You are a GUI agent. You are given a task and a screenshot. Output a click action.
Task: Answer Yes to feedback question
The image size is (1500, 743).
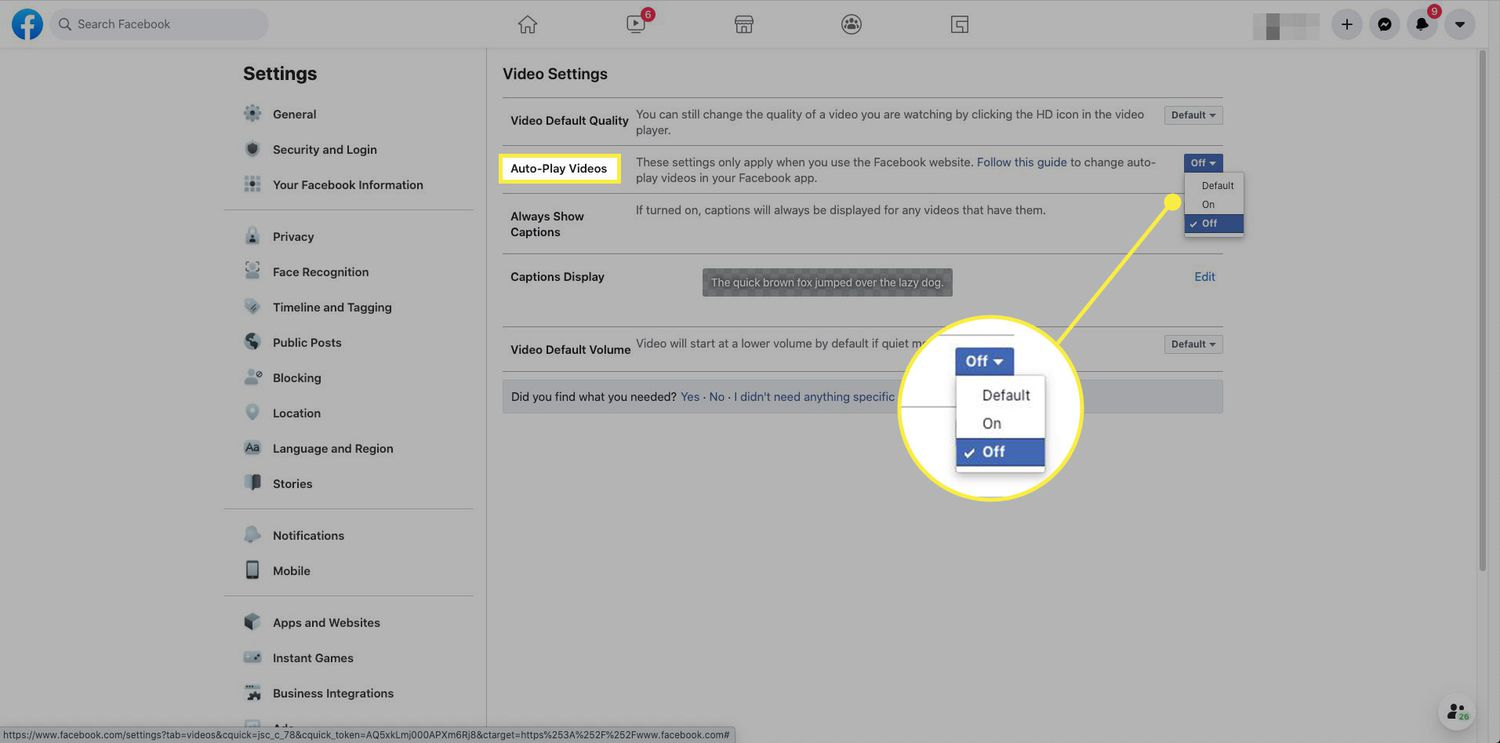(x=690, y=397)
